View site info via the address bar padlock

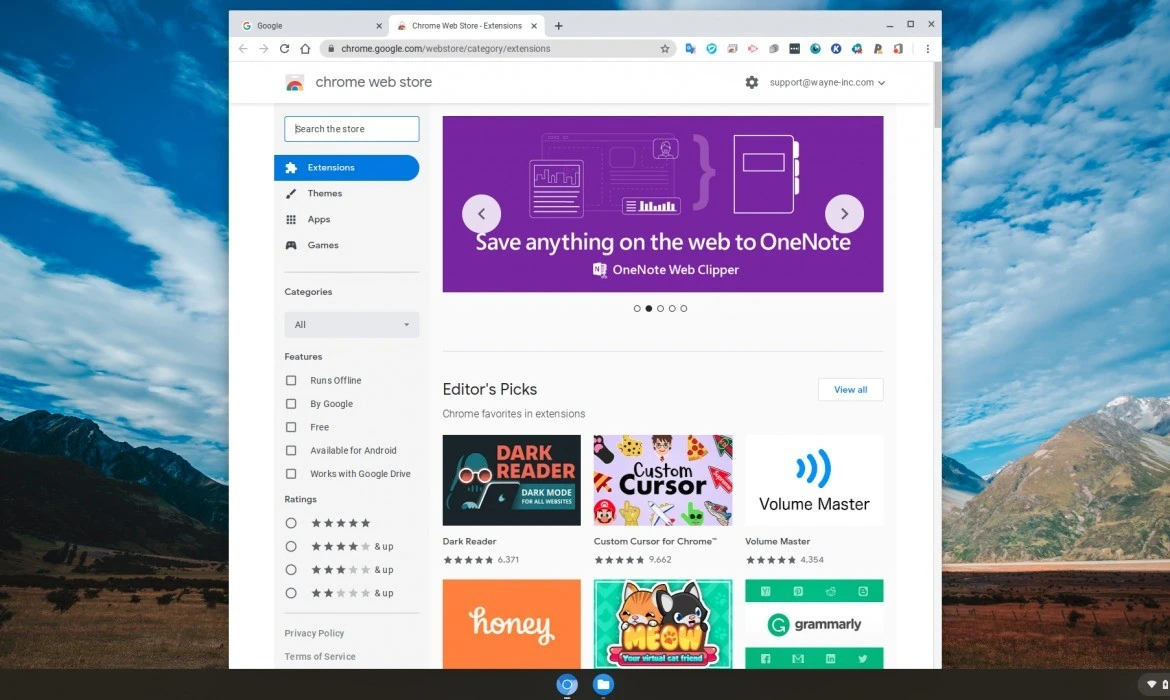(x=331, y=49)
